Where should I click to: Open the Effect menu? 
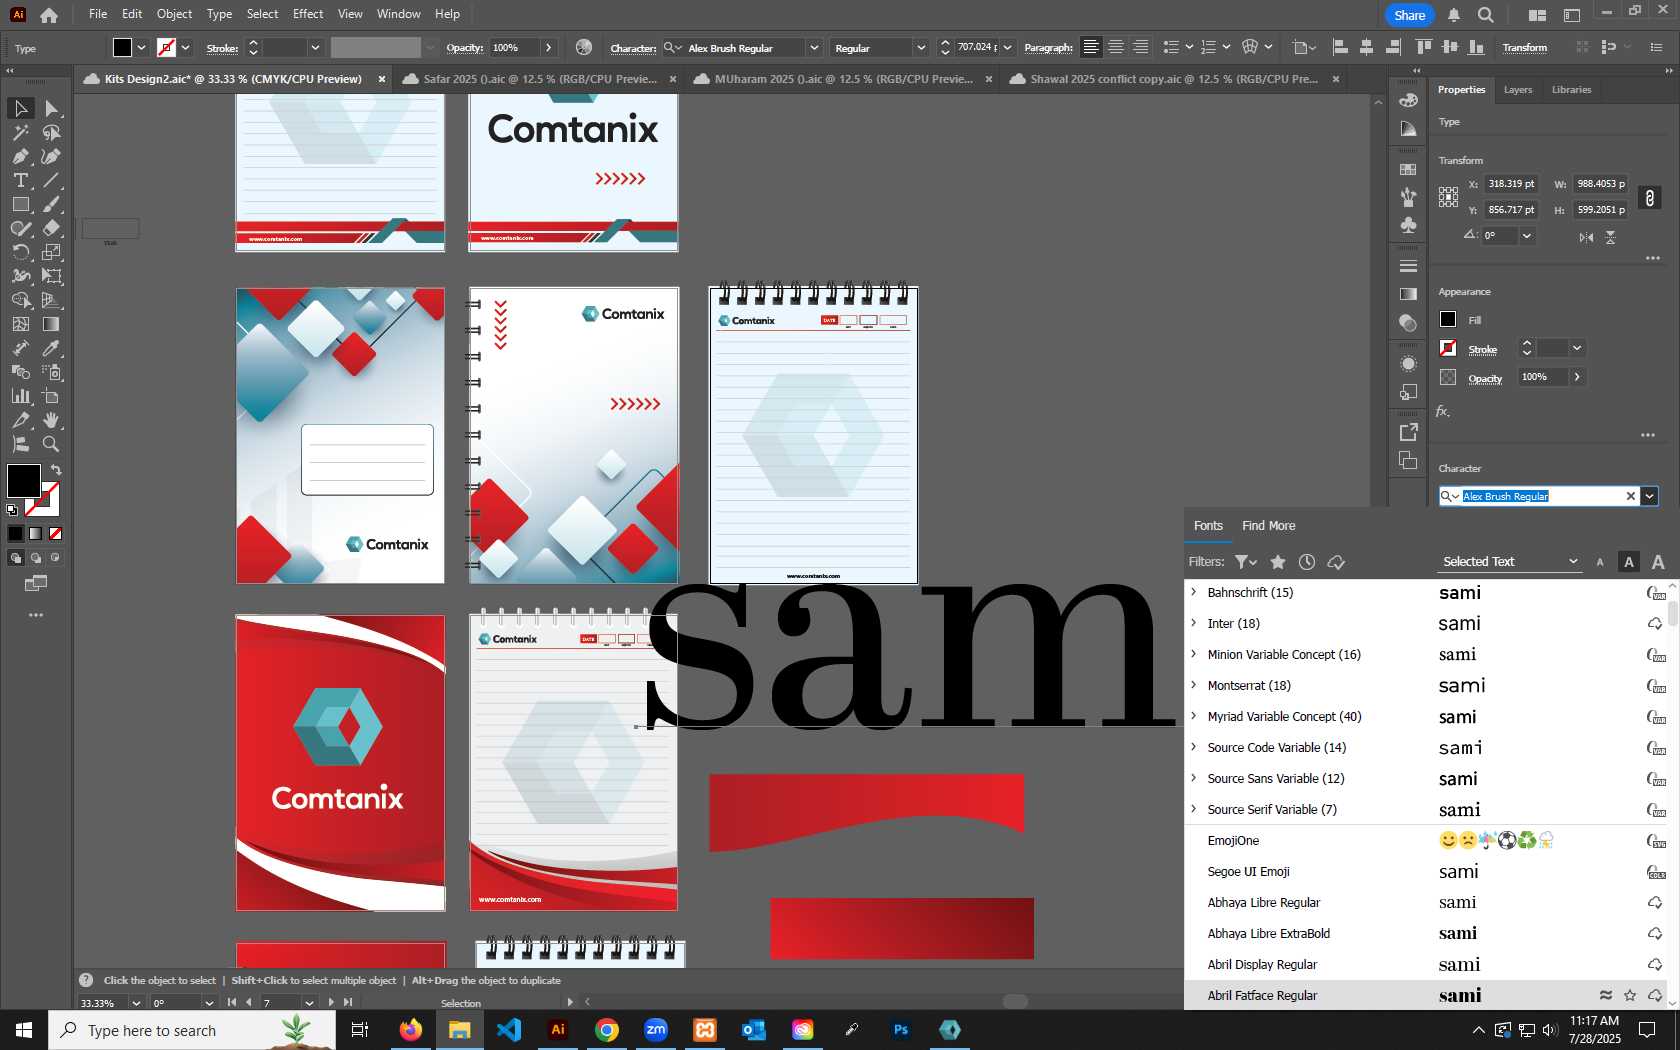[x=308, y=14]
